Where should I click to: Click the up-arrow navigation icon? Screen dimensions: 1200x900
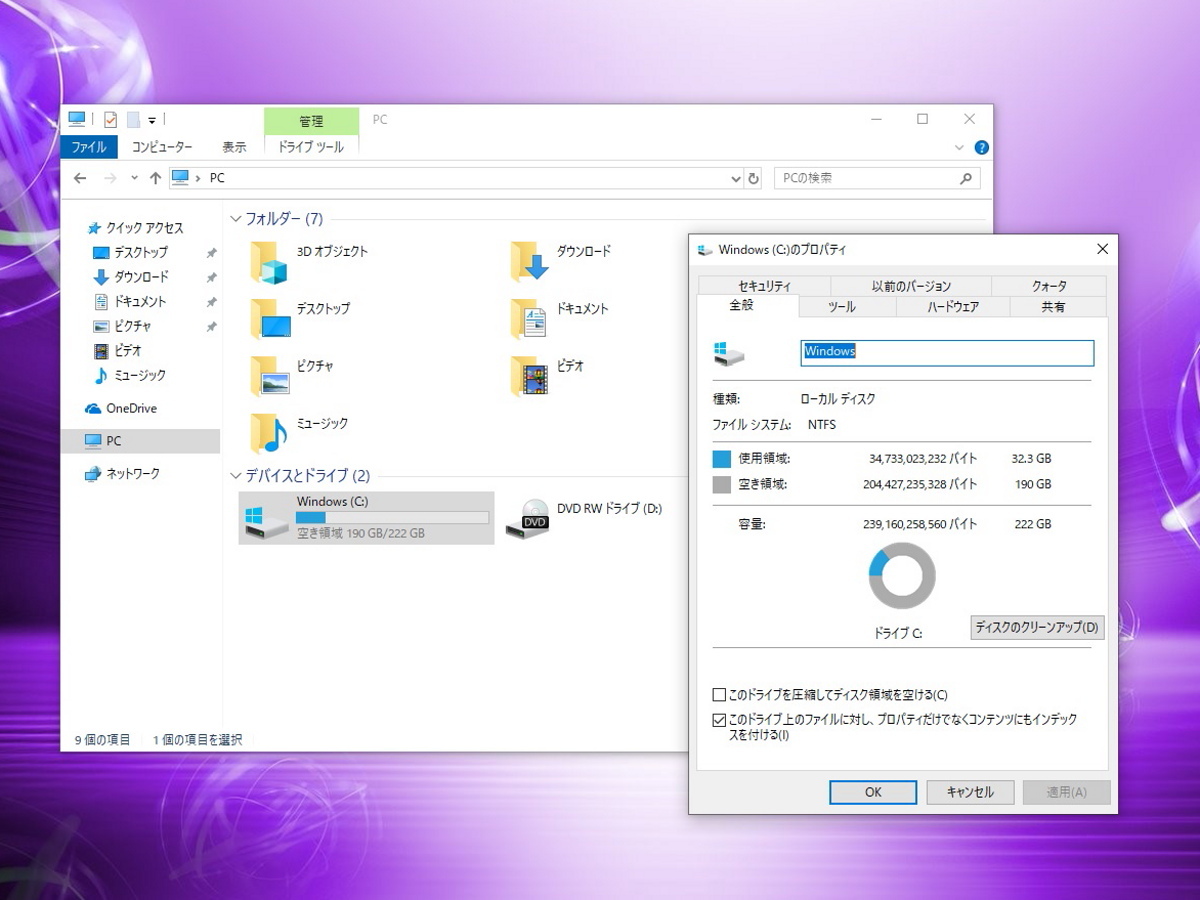(155, 178)
